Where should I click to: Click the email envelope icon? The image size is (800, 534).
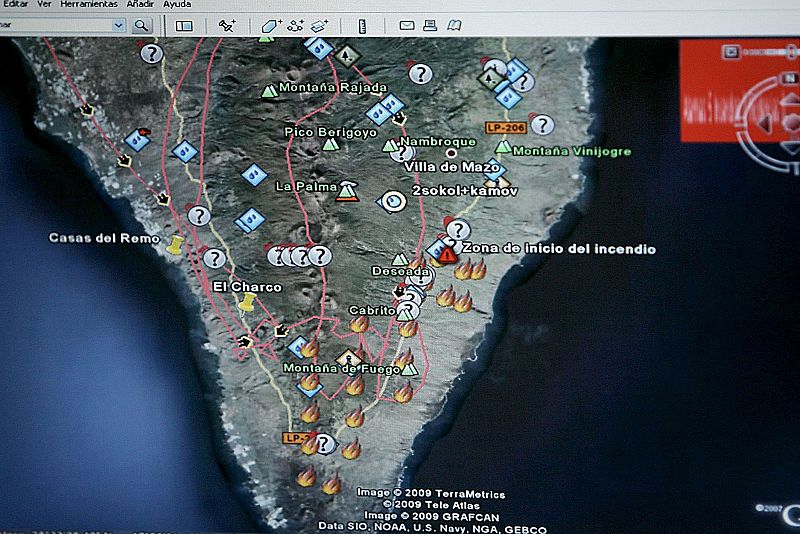coord(407,25)
